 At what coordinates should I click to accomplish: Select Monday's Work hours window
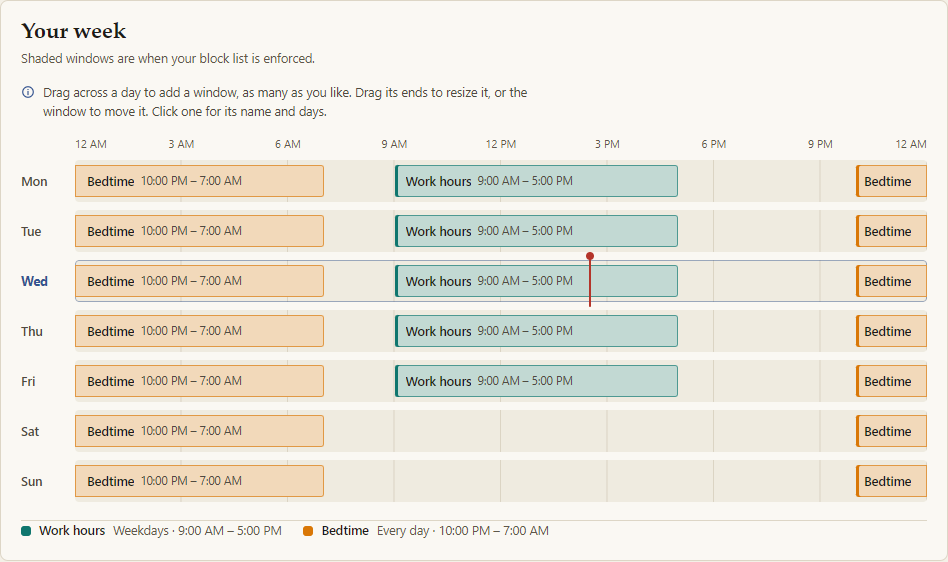pyautogui.click(x=536, y=181)
